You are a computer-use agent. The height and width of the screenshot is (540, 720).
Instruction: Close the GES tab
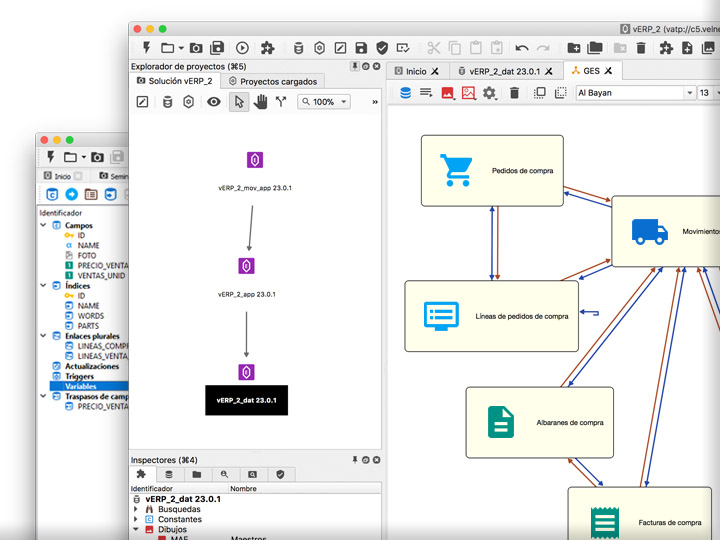click(x=608, y=71)
